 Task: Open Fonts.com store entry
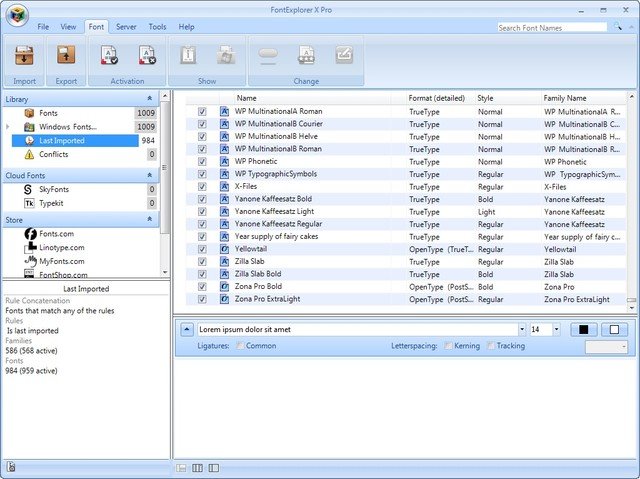pos(56,234)
